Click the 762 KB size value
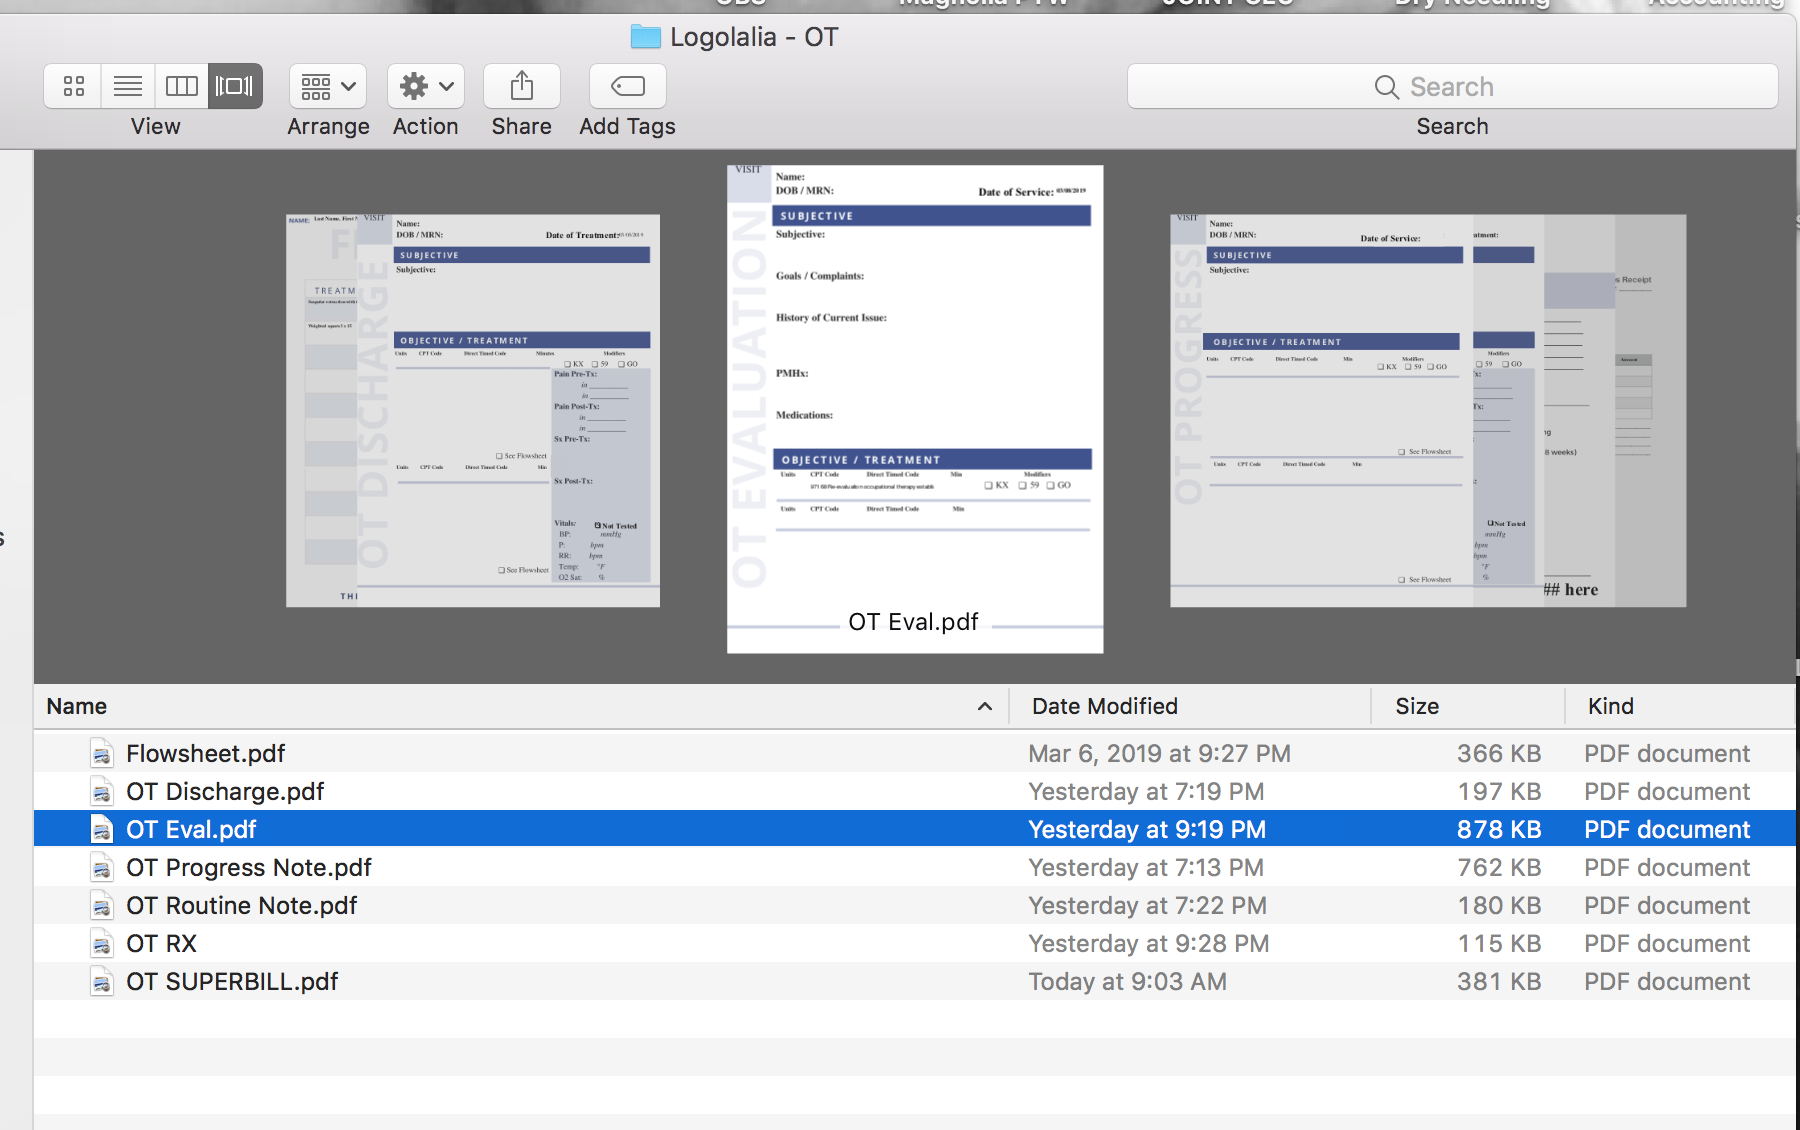This screenshot has height=1130, width=1800. tap(1498, 867)
